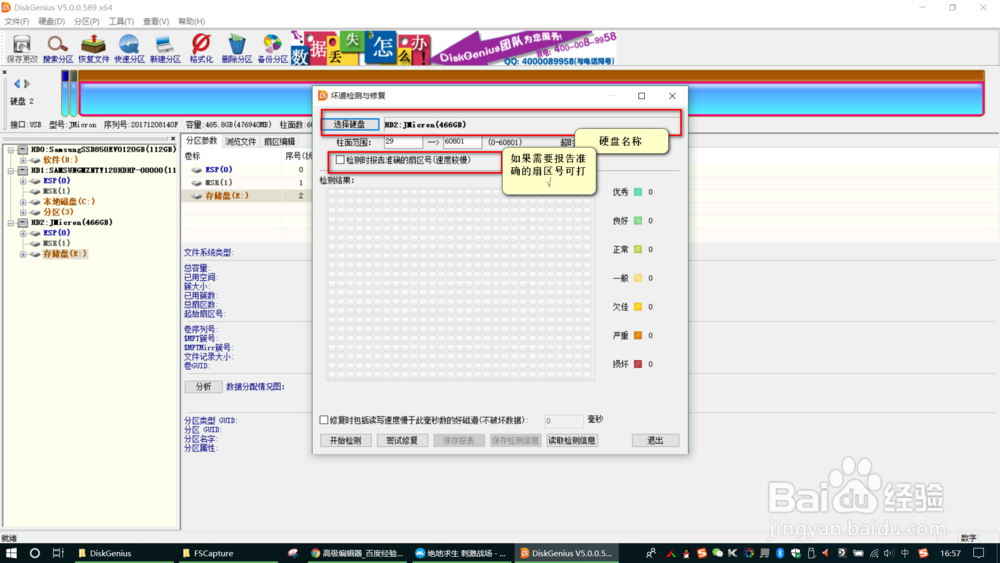The image size is (1000, 563).
Task: Open the Quick Partition (快速分区) tool
Action: tap(129, 48)
